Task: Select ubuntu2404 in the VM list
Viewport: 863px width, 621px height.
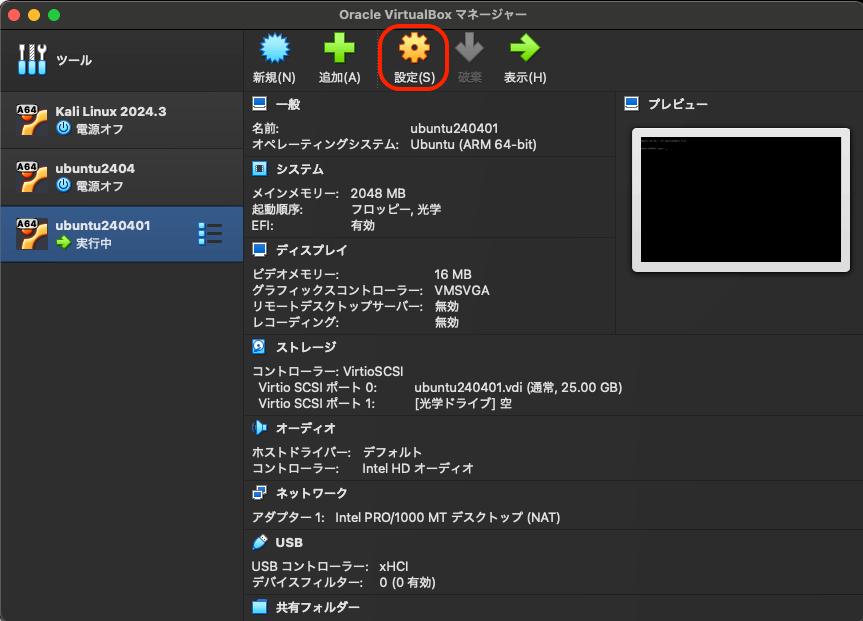Action: coord(122,177)
